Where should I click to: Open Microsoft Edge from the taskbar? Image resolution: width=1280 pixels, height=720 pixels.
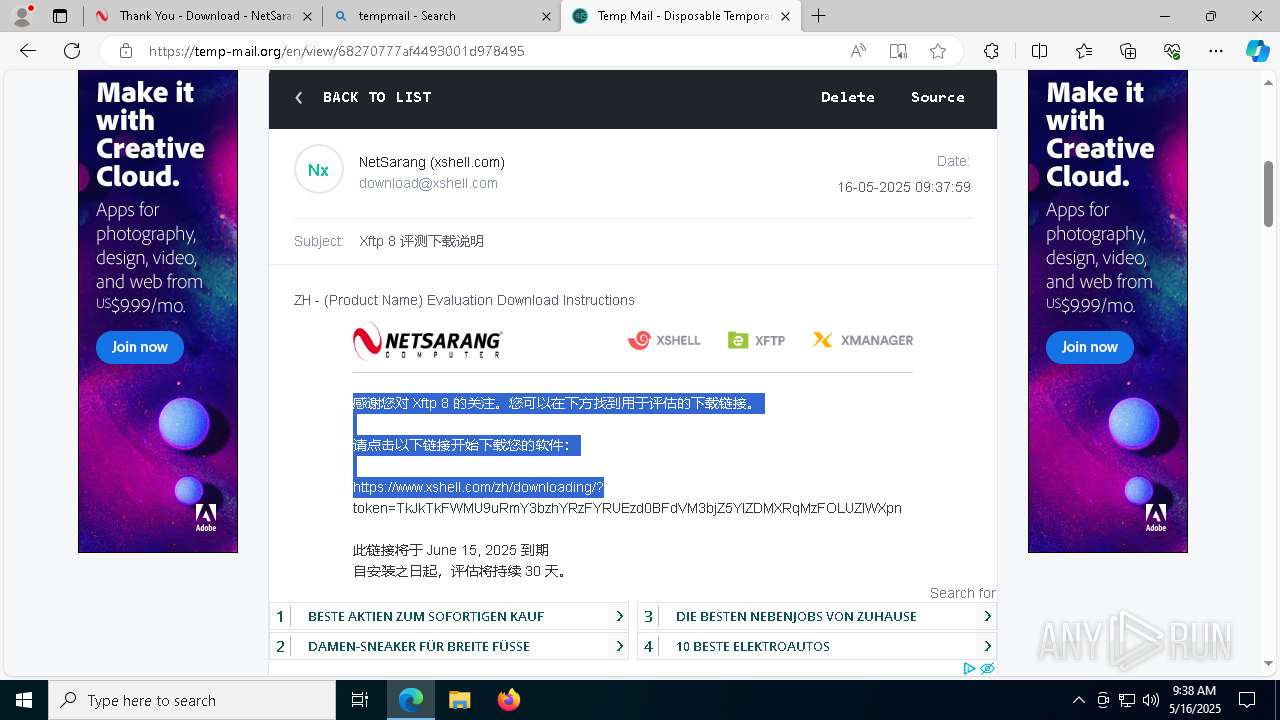point(411,700)
